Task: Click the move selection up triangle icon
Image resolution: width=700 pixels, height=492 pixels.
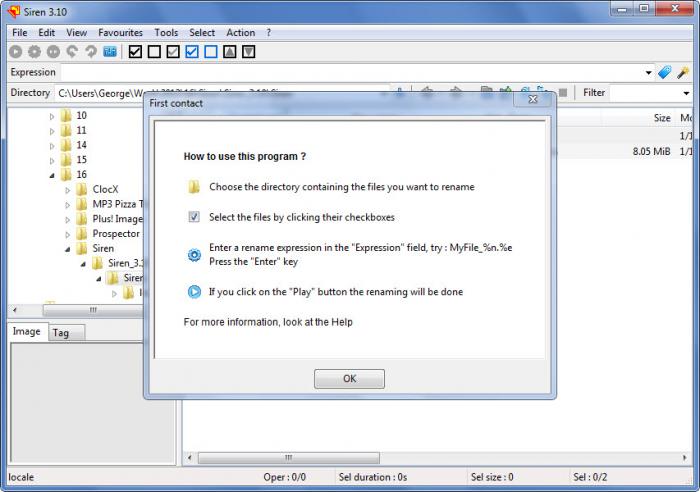Action: (x=230, y=52)
